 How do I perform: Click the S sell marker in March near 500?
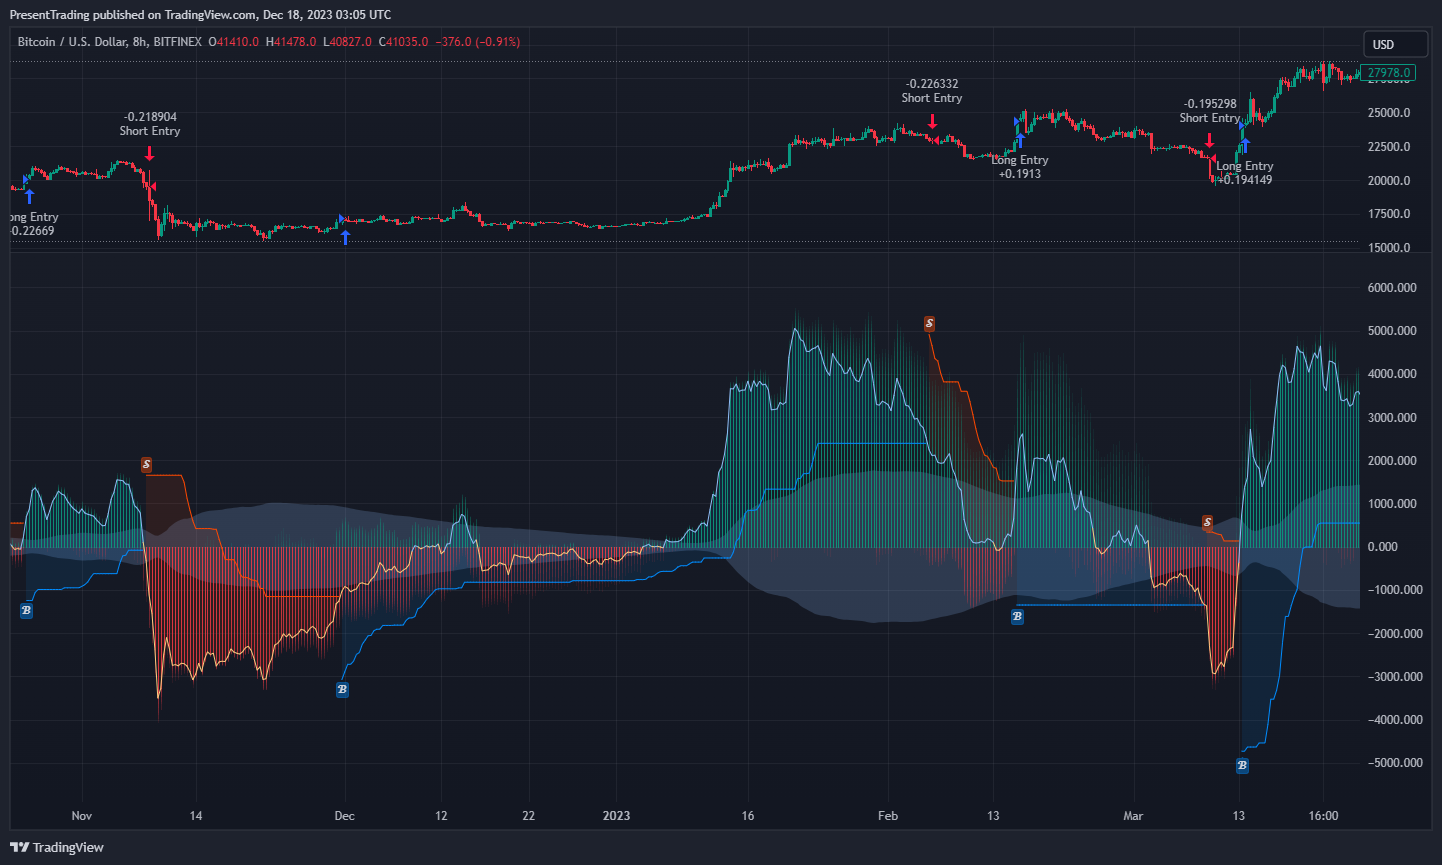1207,523
